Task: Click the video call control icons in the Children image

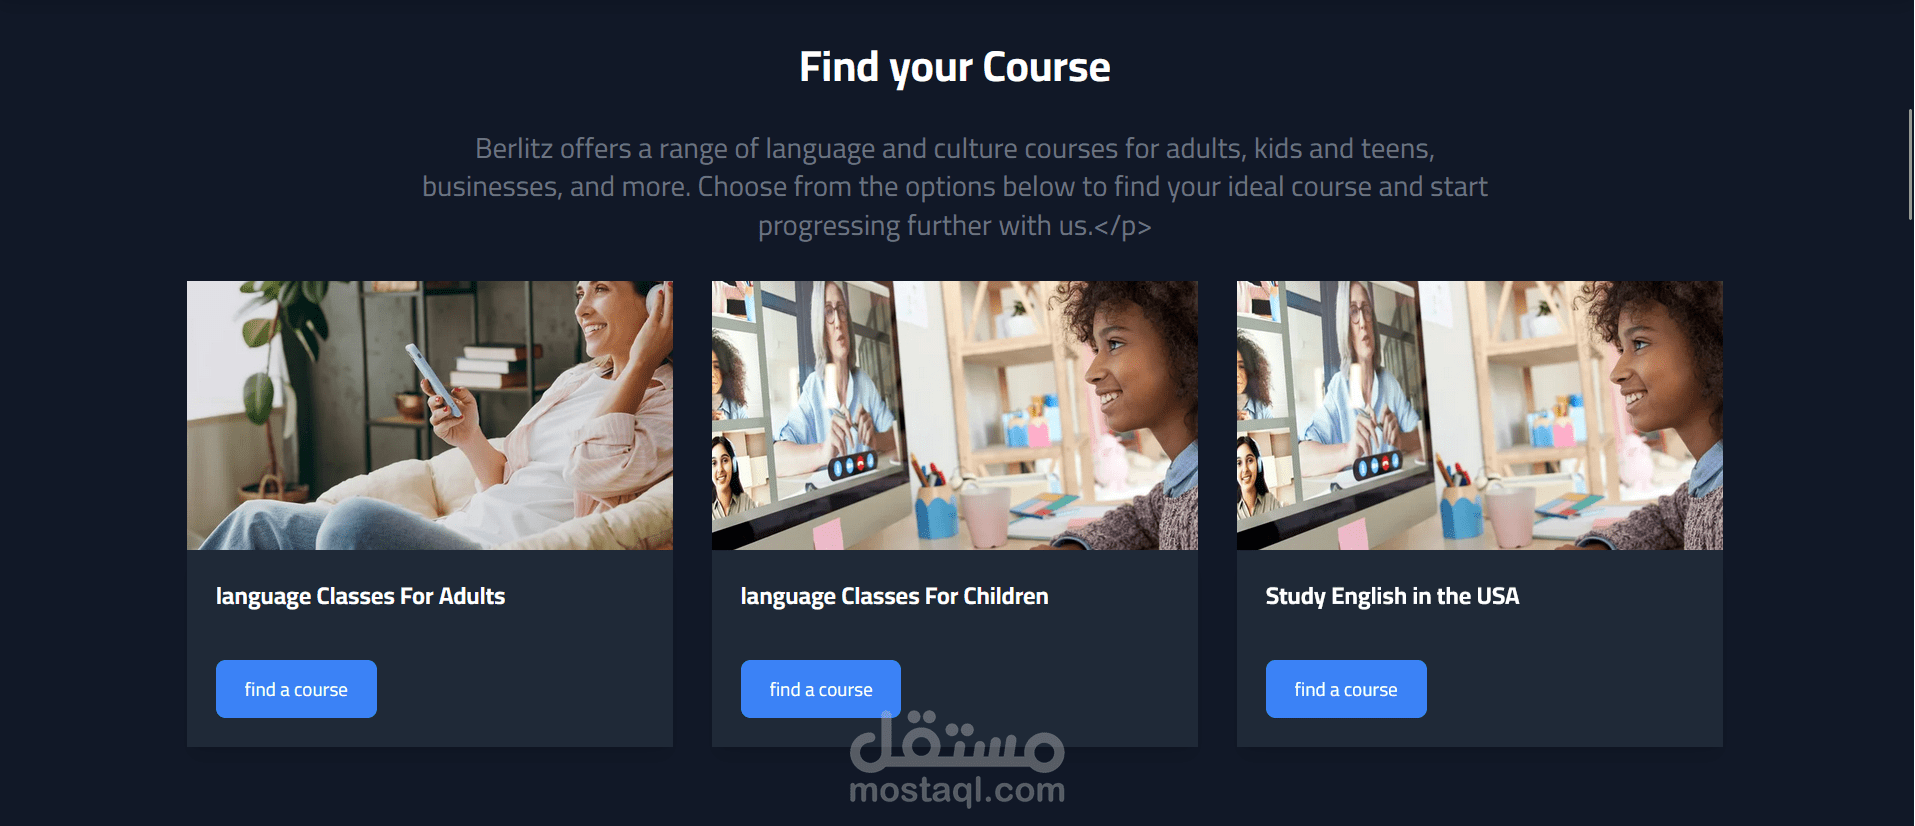Action: [x=853, y=464]
